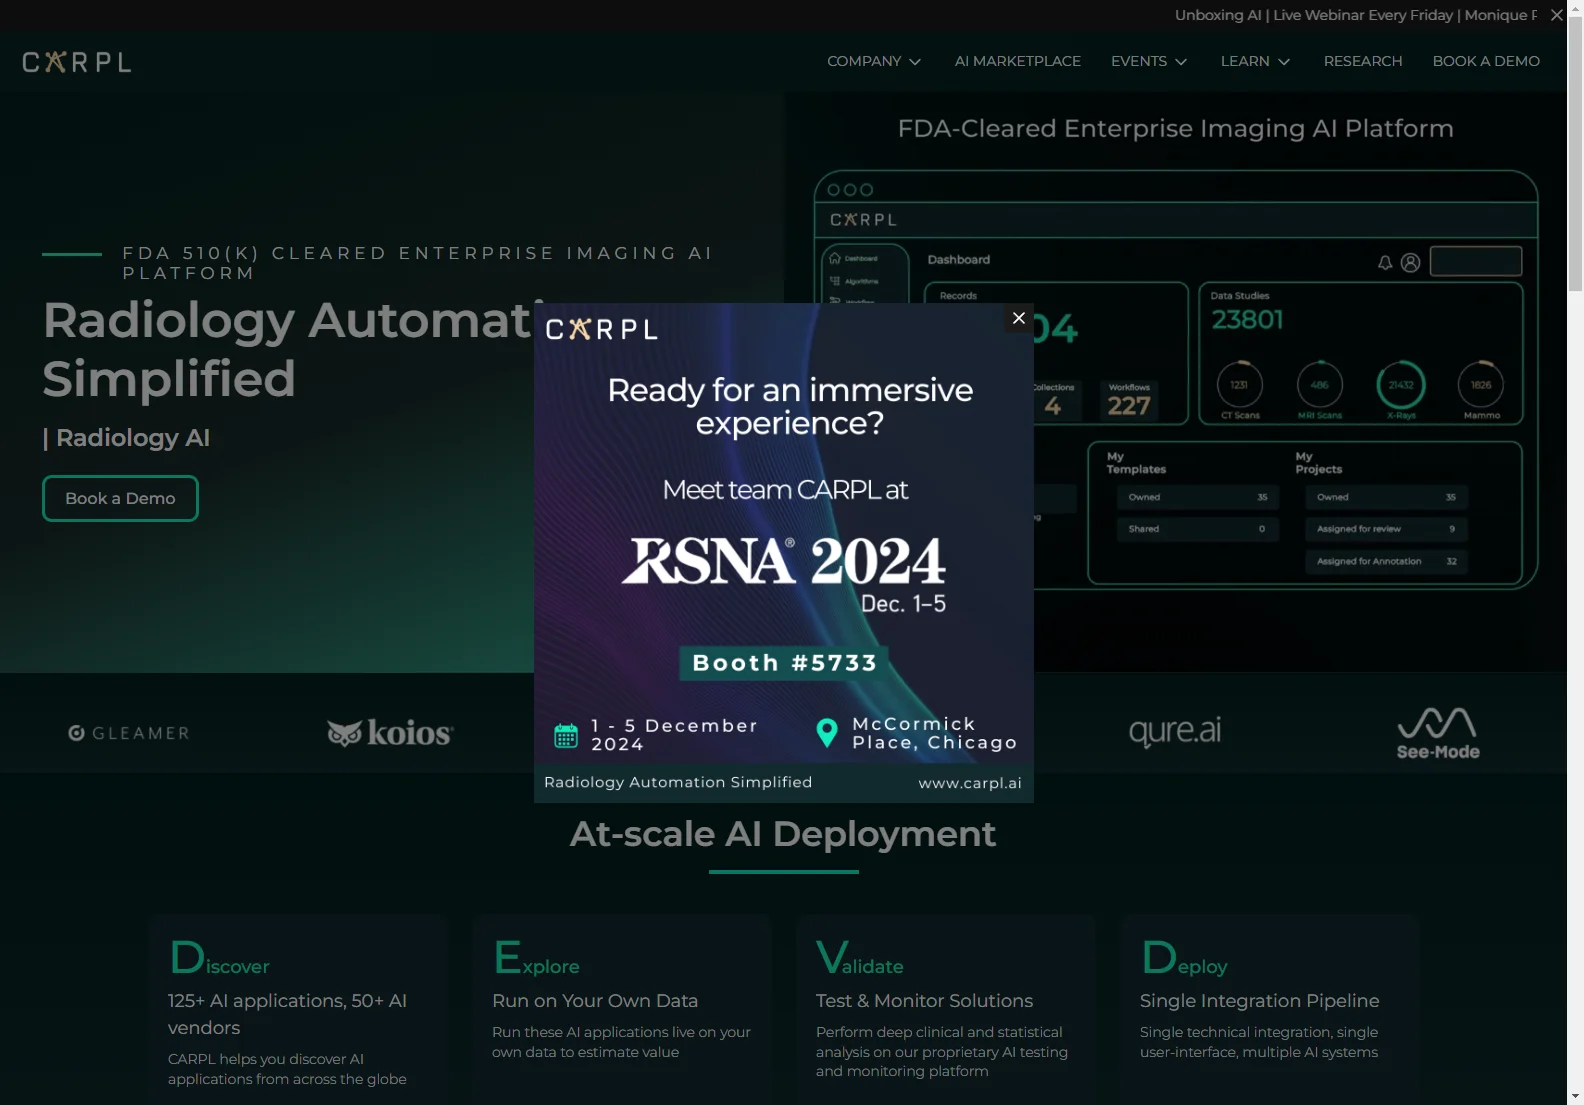Click the location pin icon in popup

[827, 733]
